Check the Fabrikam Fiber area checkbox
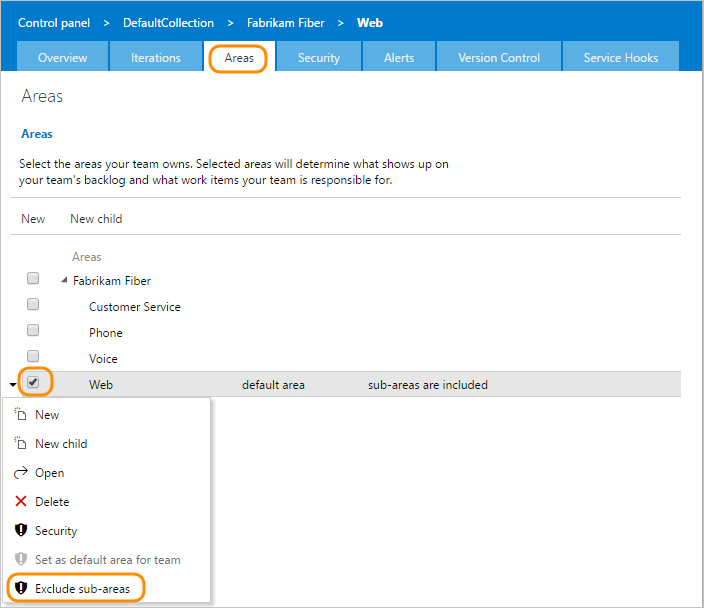 click(33, 278)
